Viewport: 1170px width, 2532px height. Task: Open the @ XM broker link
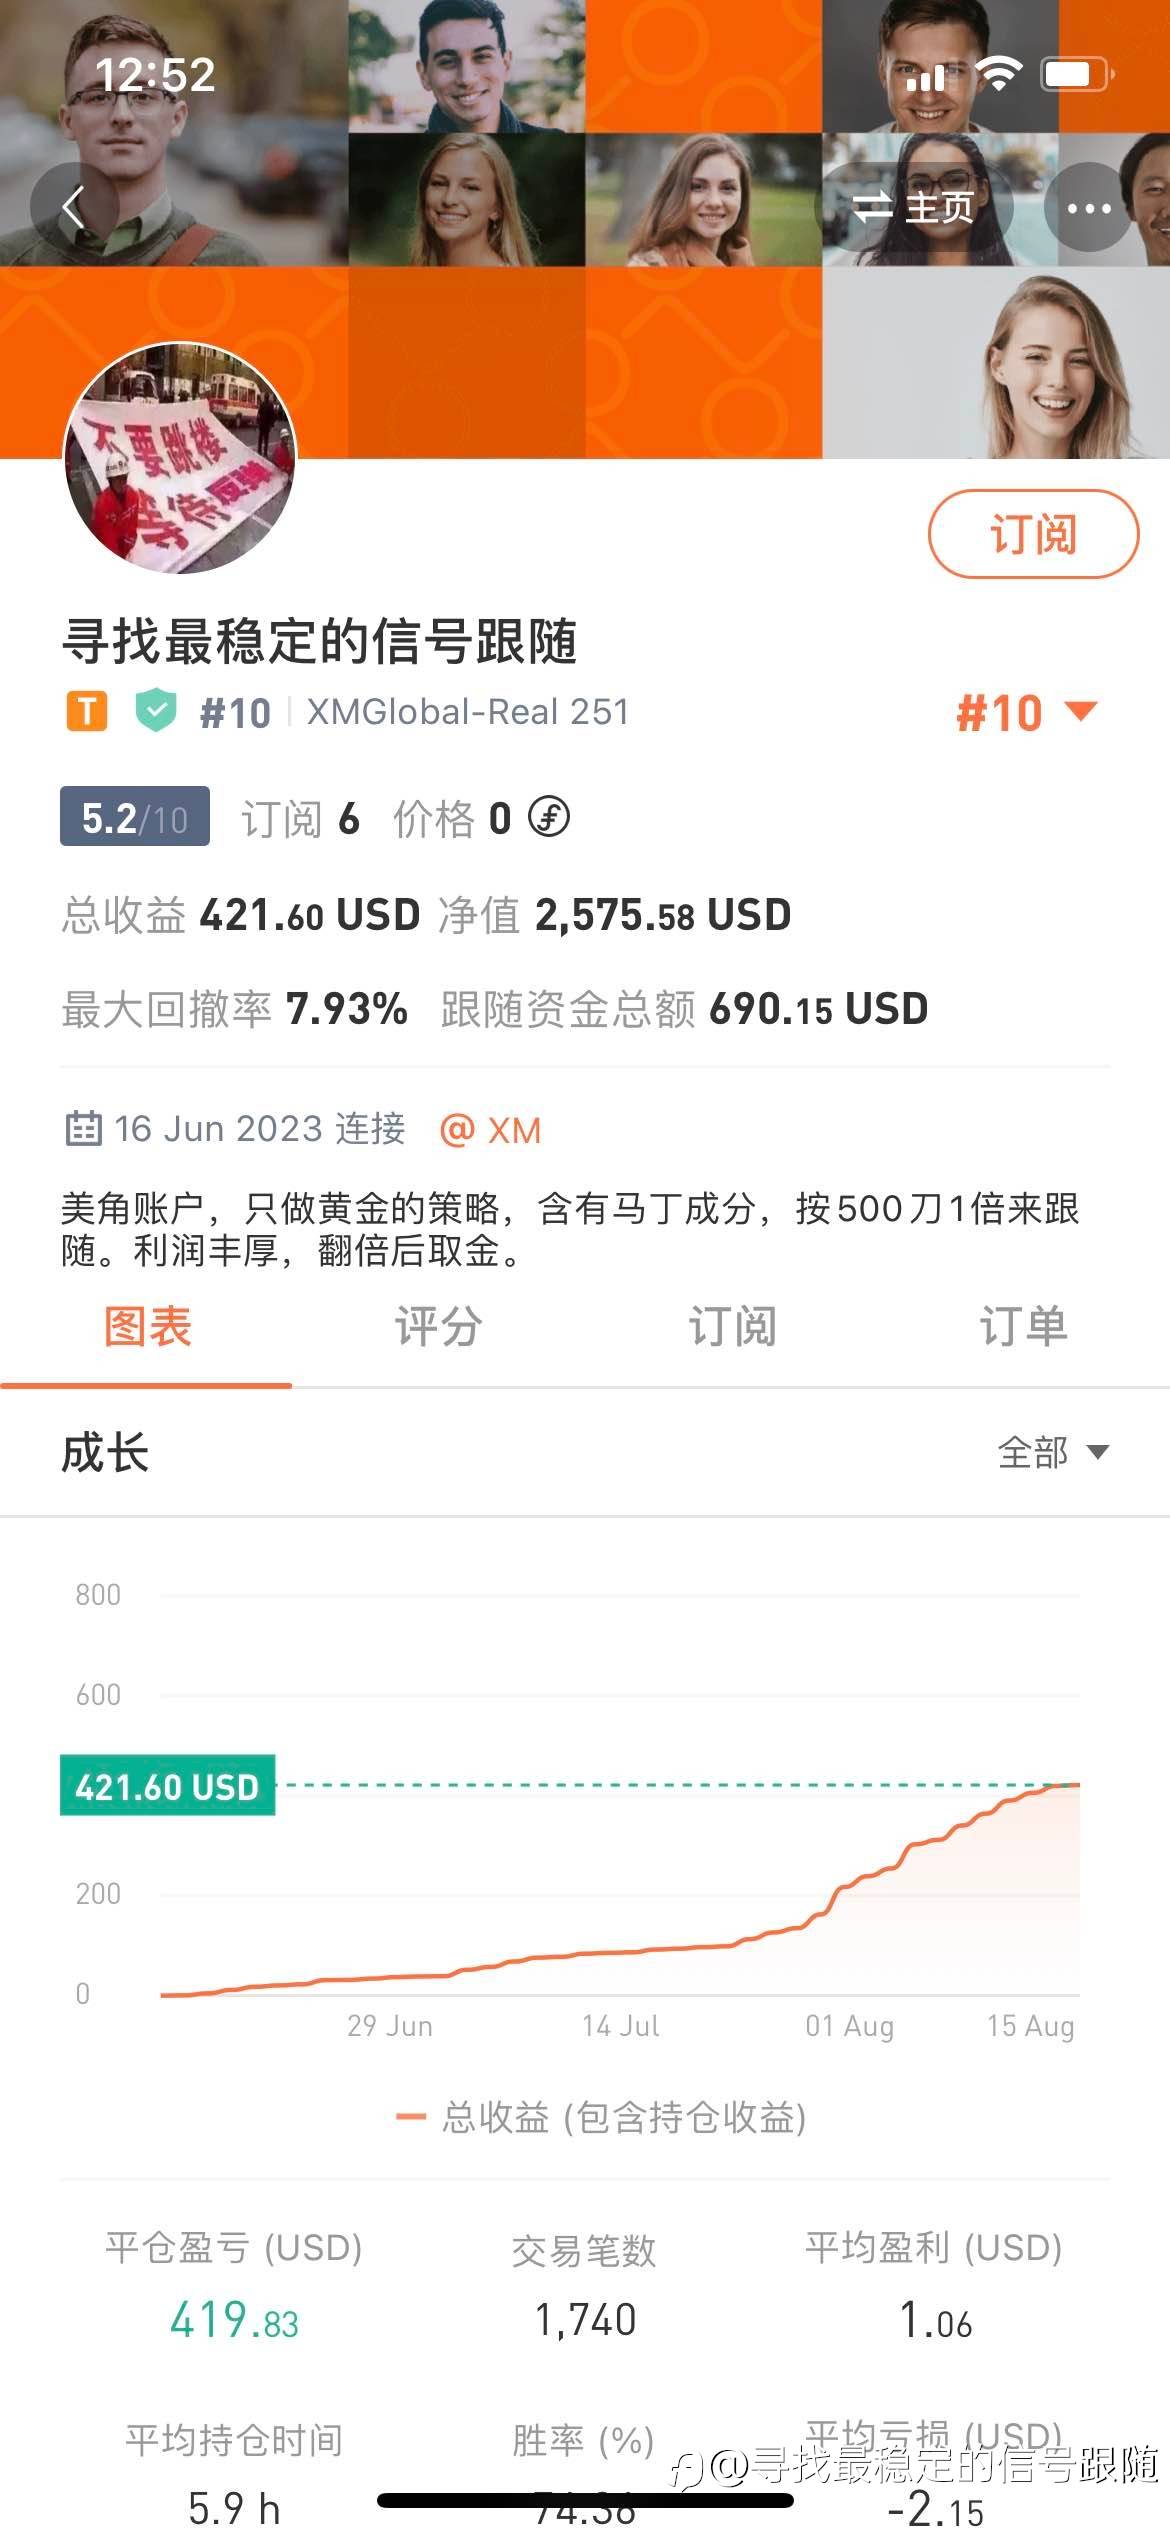[x=491, y=1130]
